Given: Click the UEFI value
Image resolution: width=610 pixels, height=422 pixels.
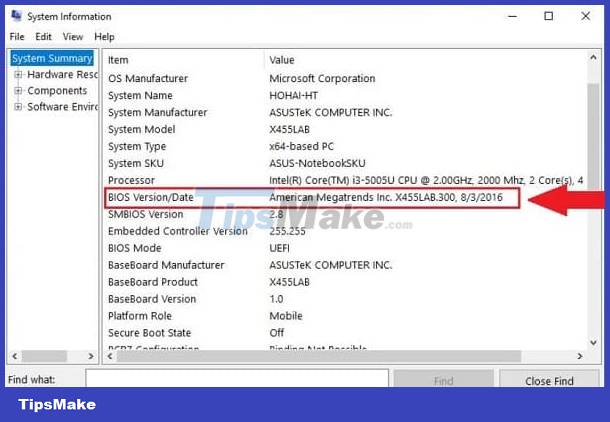Looking at the screenshot, I should (279, 248).
